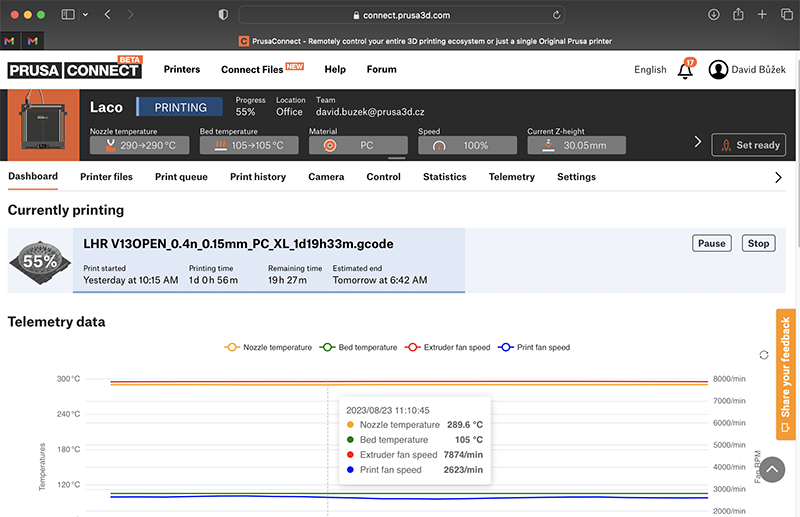Screen dimensions: 800x517
Task: Toggle the Safari sidebar icon
Action: tap(68, 14)
